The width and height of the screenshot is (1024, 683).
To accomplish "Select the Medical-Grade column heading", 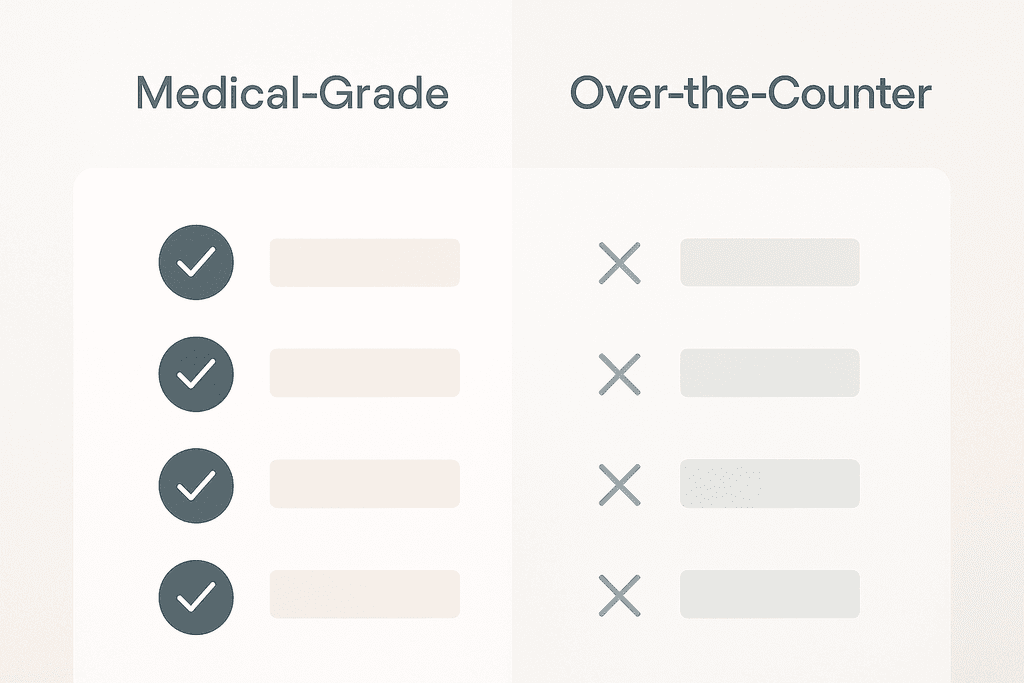I will tap(292, 95).
